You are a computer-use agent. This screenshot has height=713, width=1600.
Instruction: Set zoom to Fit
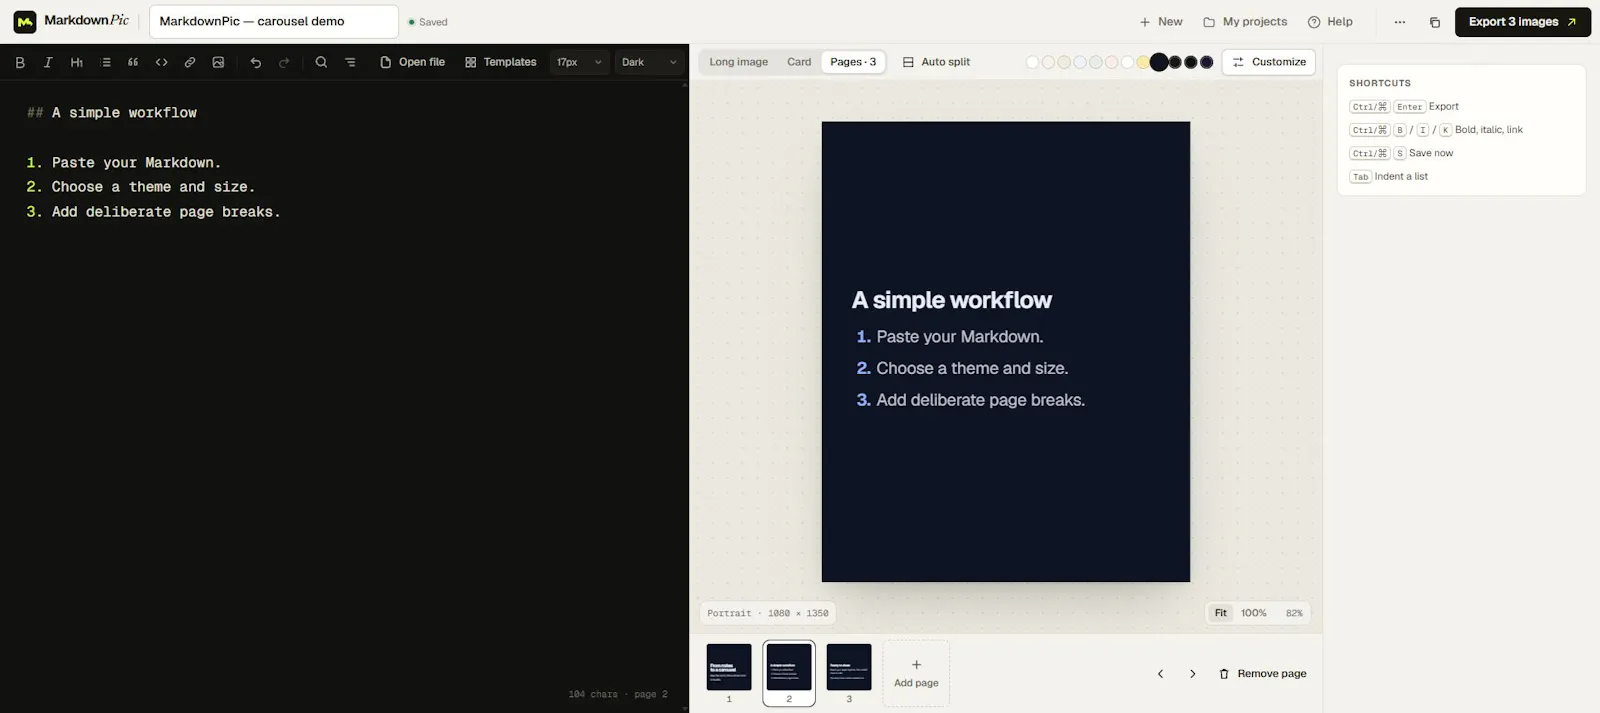point(1221,613)
